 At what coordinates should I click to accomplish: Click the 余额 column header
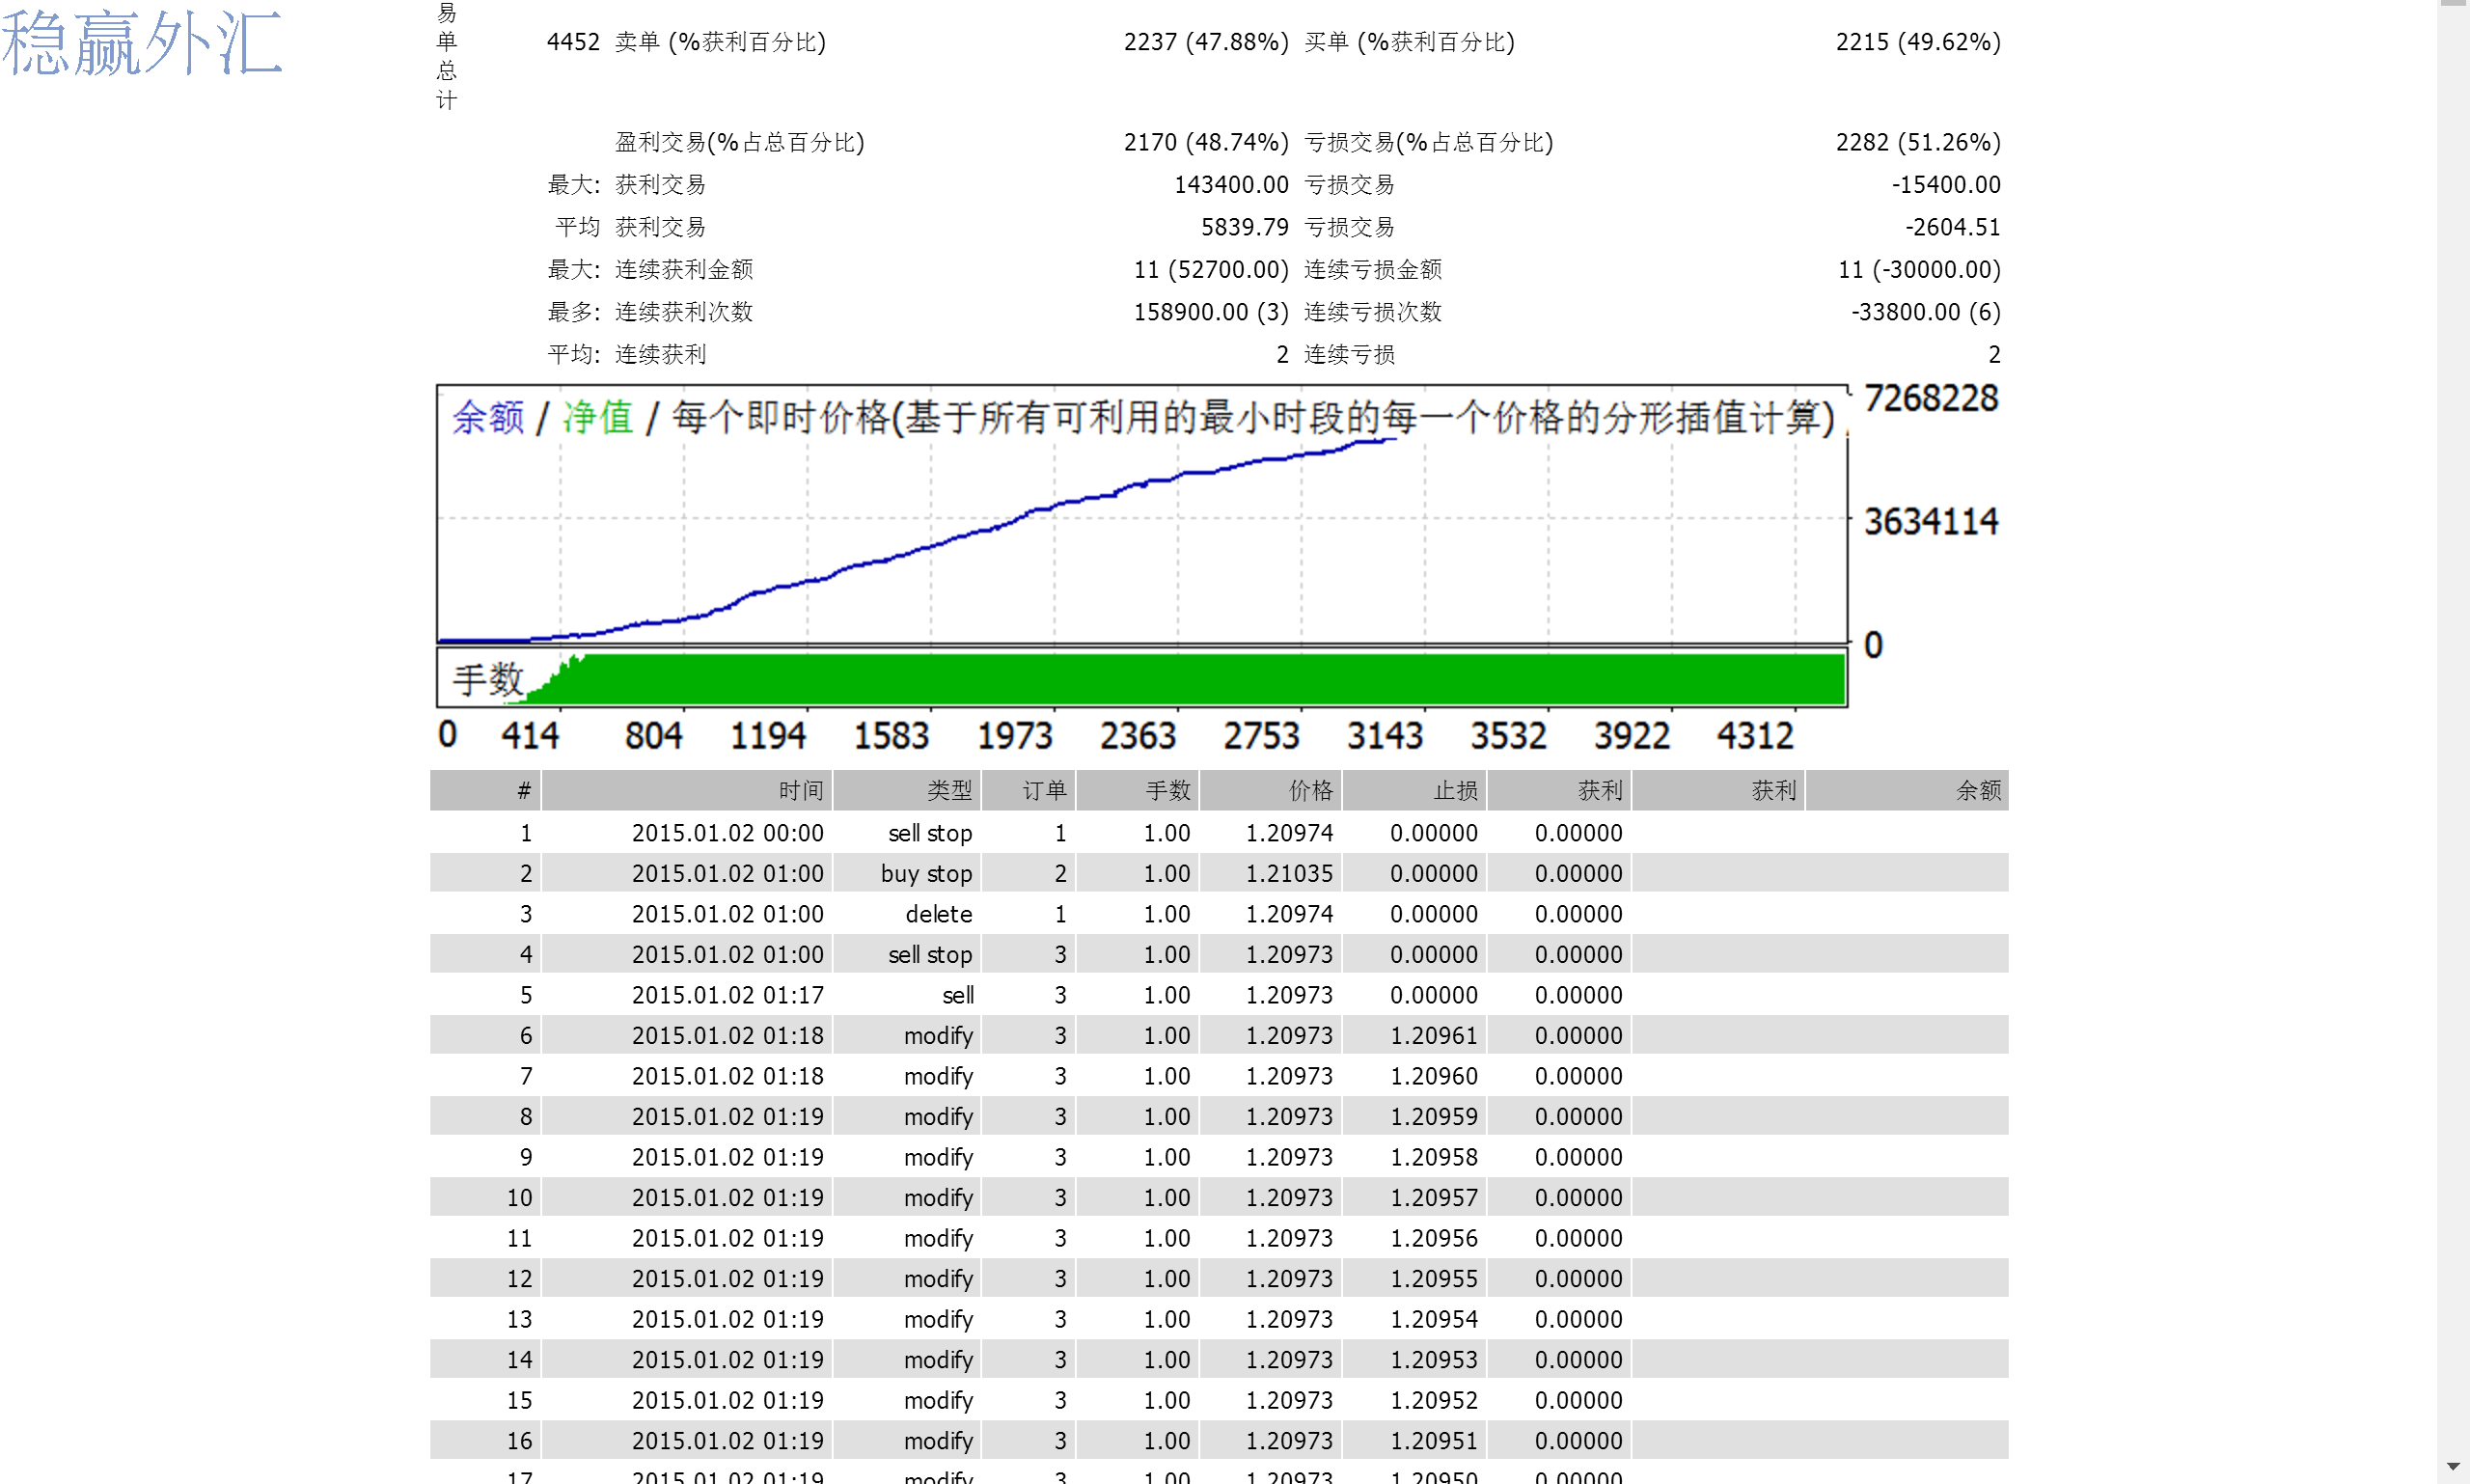click(x=1907, y=790)
